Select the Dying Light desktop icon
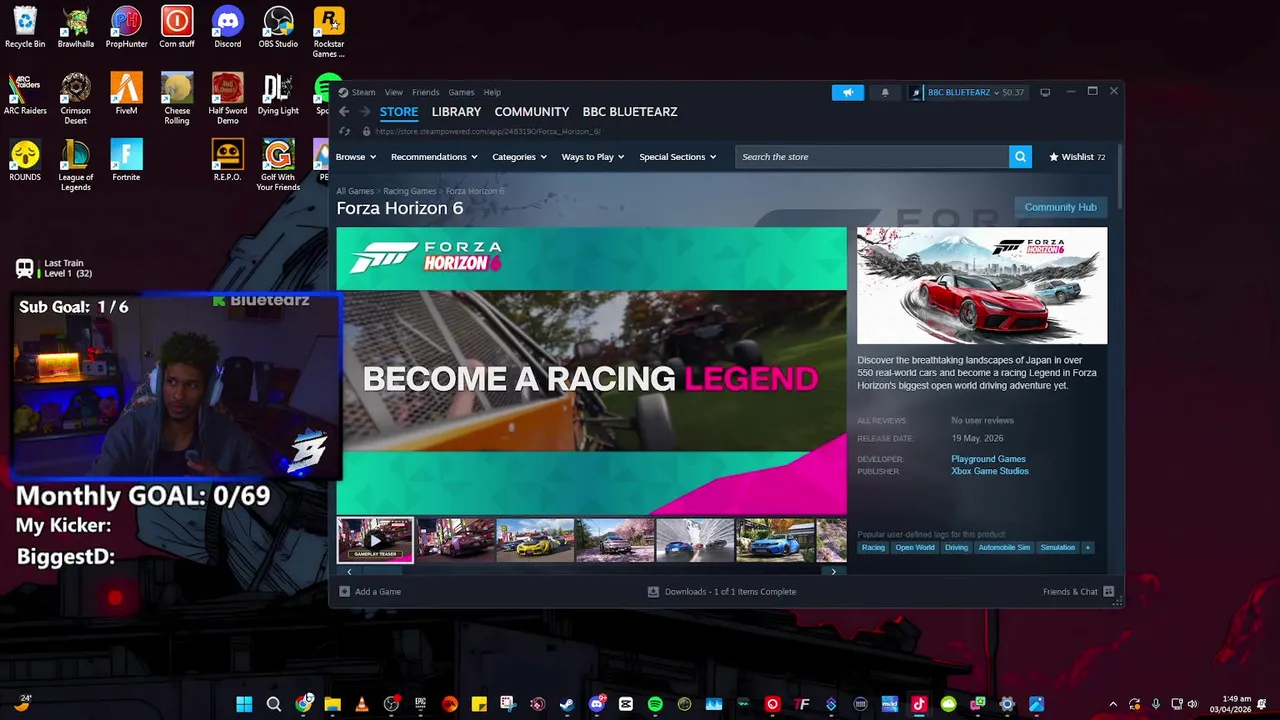Screen dimensions: 1280x720 tap(278, 94)
